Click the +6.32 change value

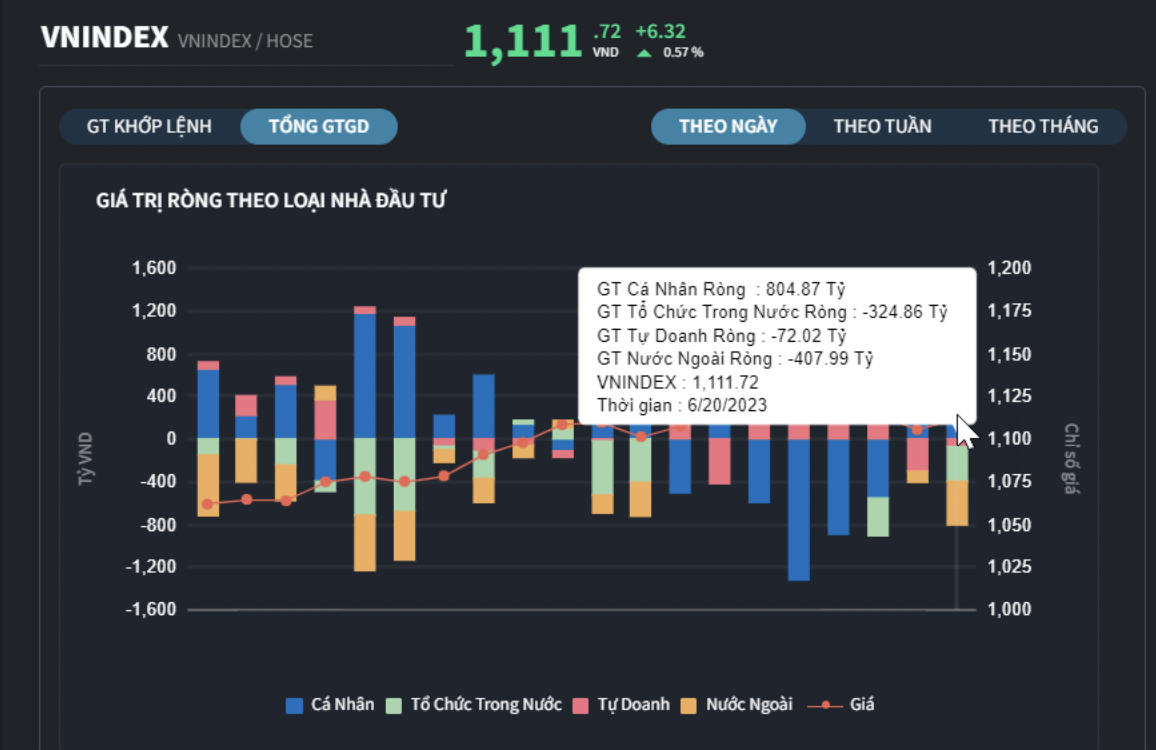point(661,32)
